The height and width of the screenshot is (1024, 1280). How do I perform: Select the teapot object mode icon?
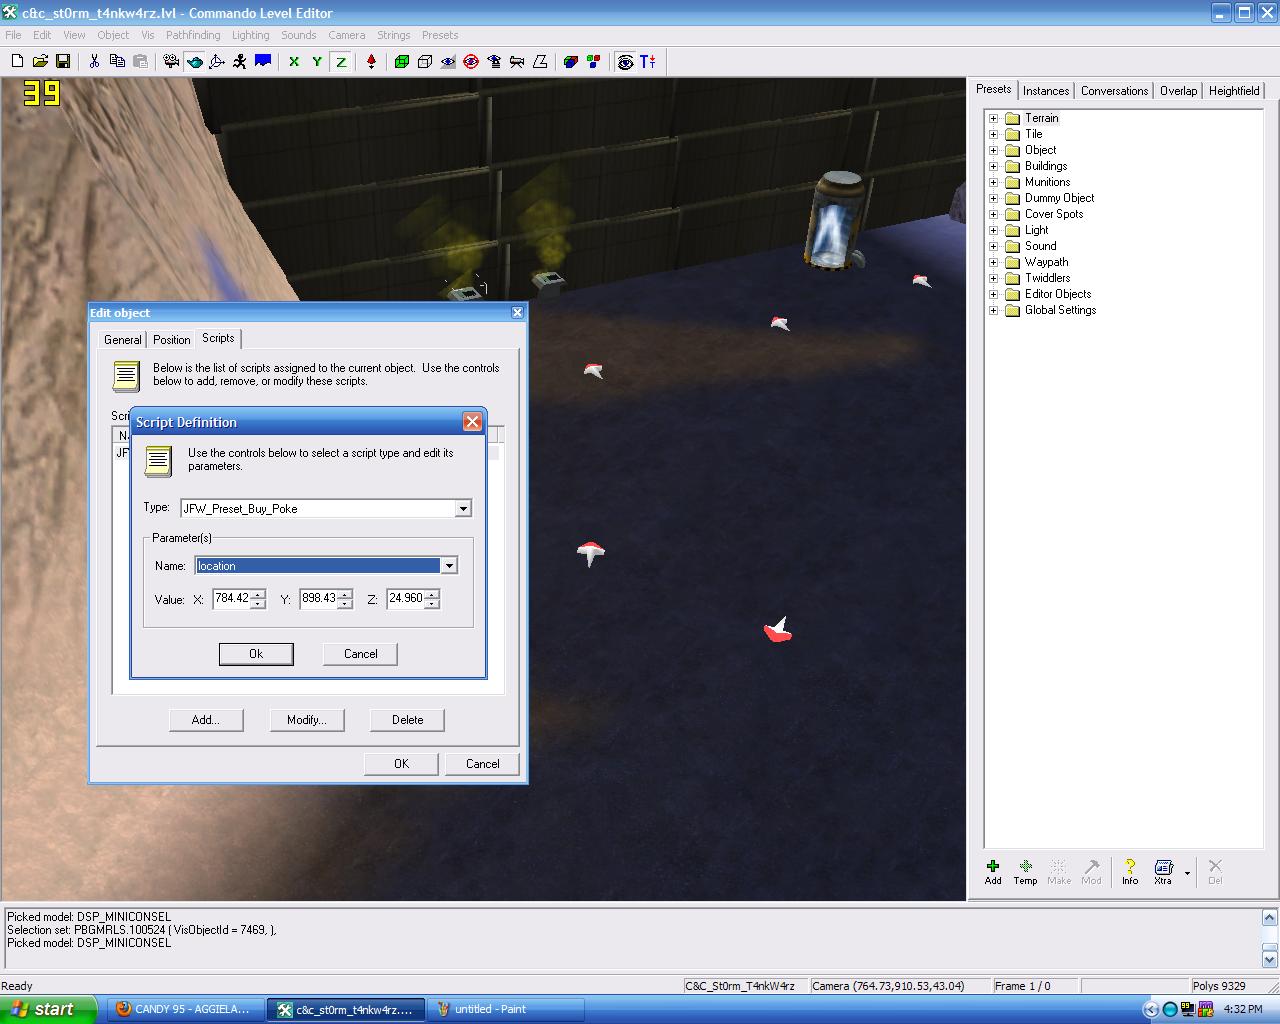click(x=194, y=62)
